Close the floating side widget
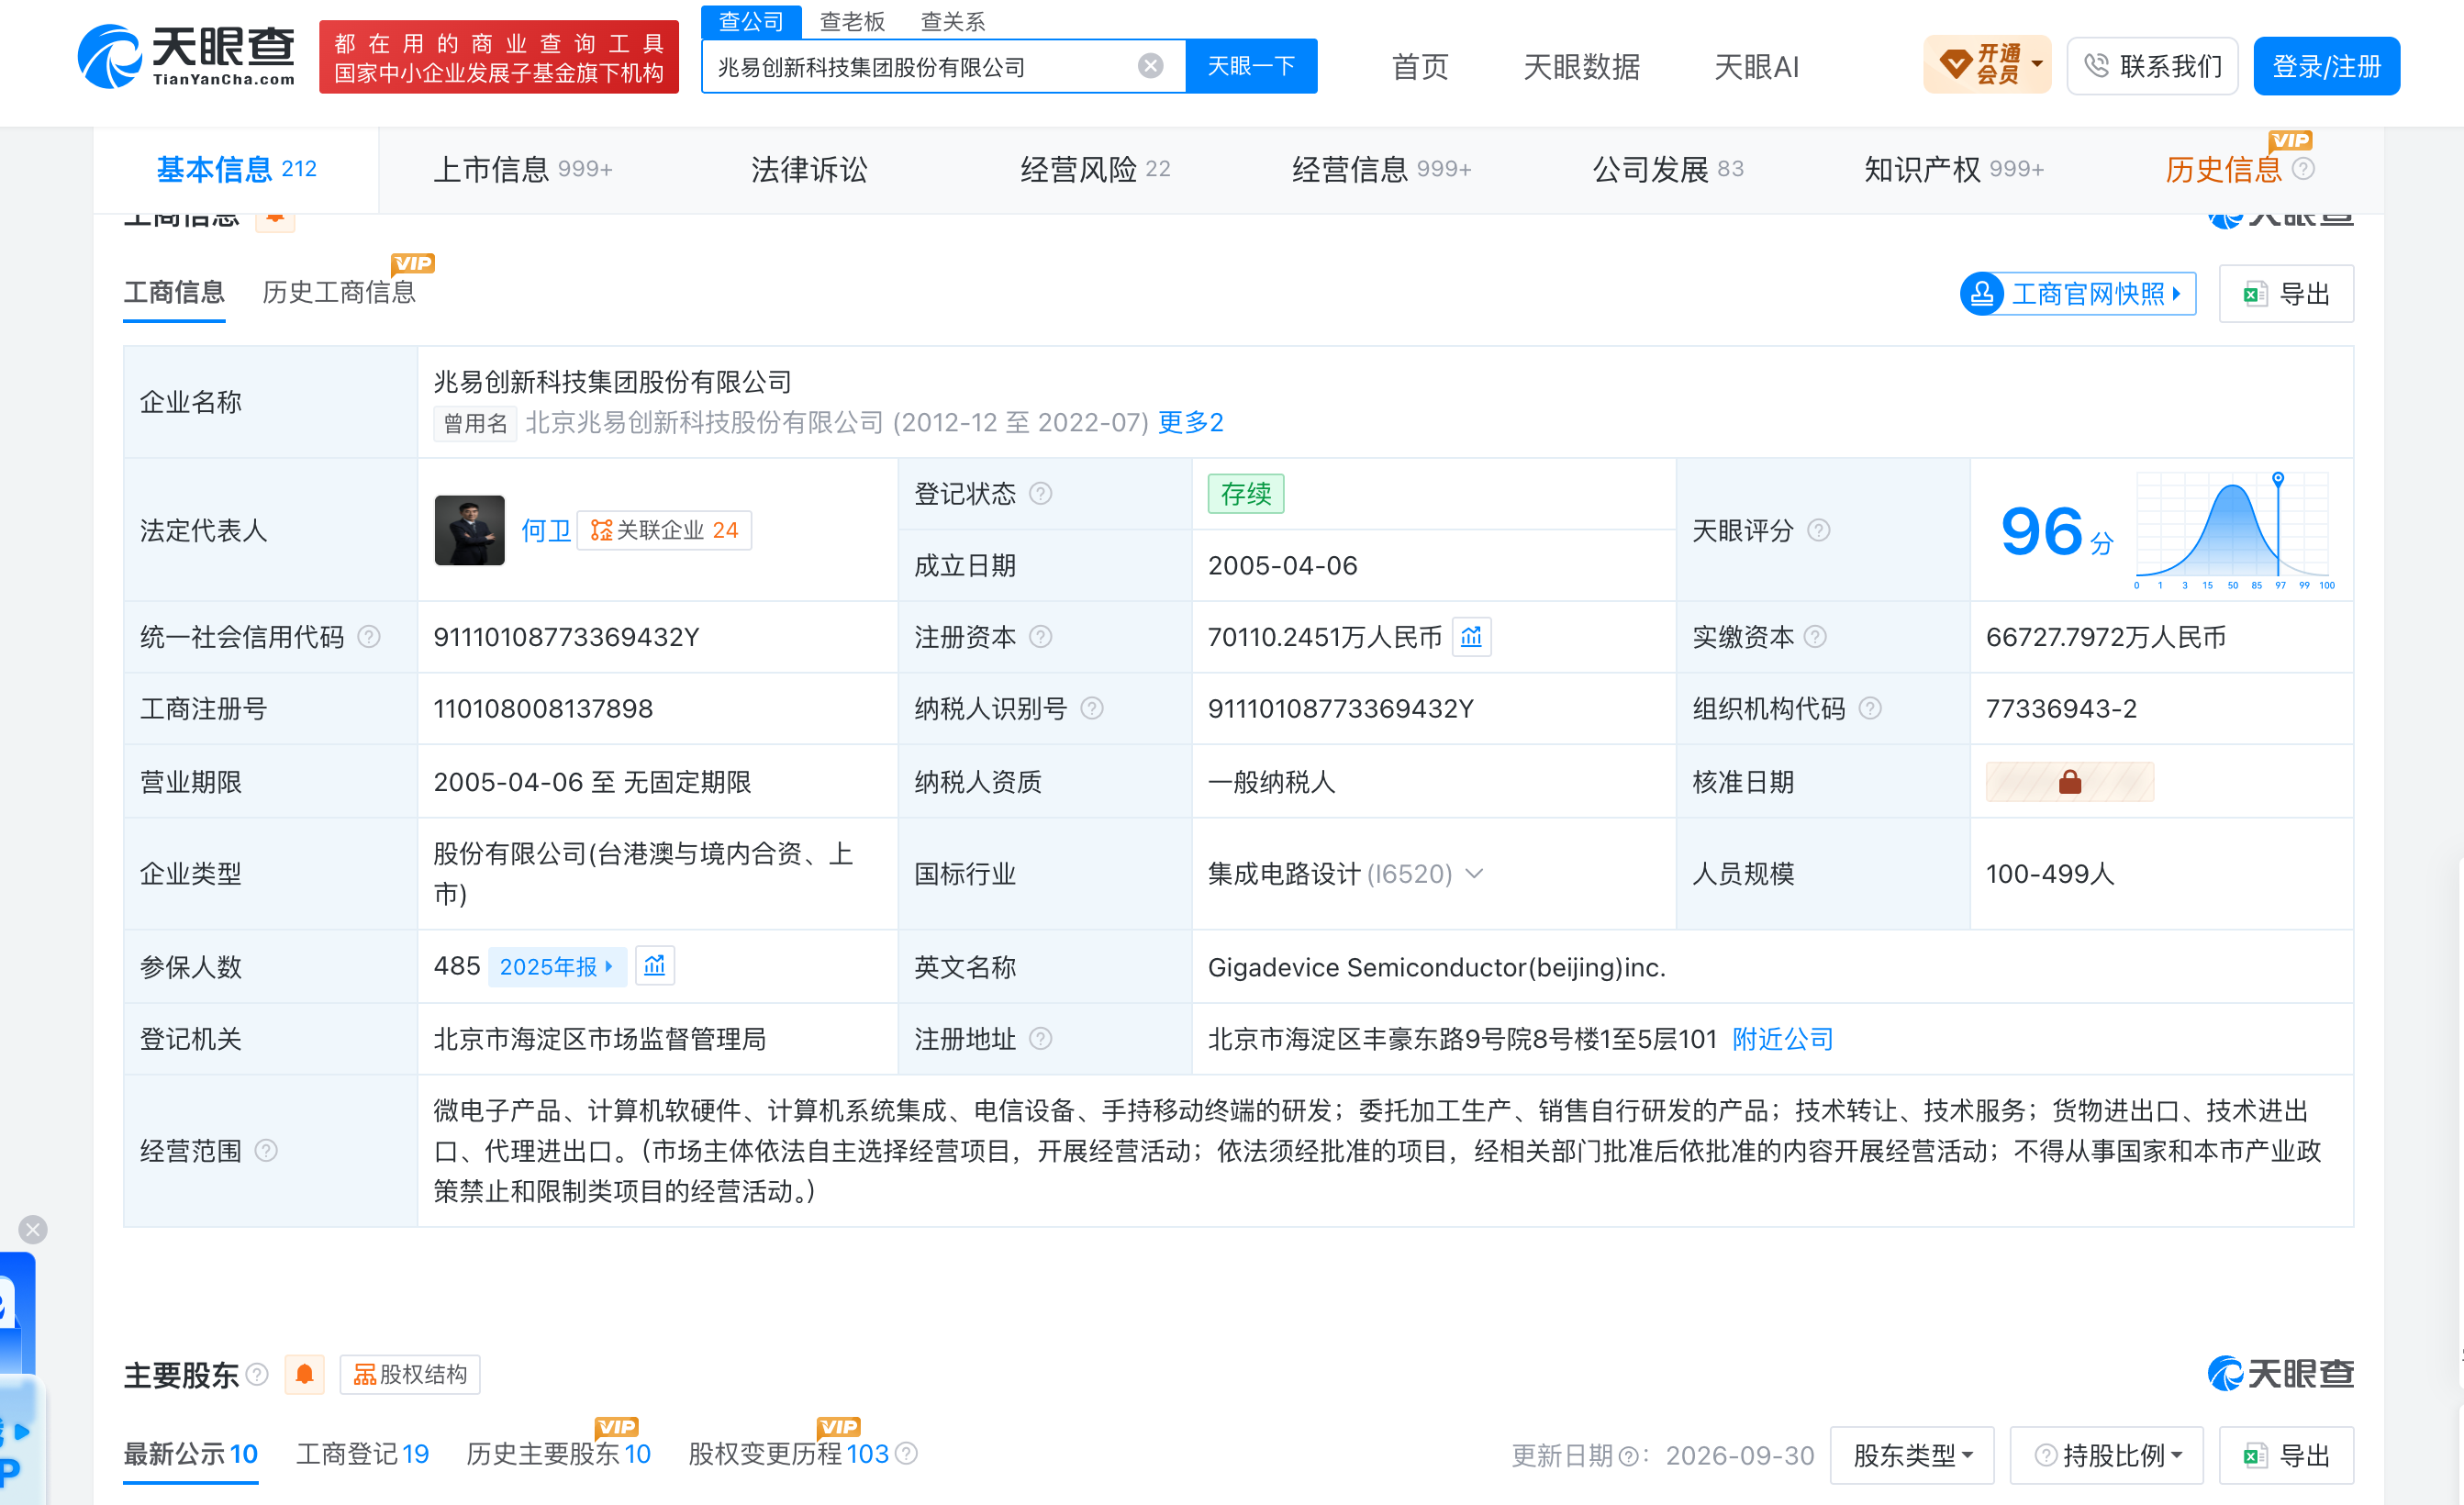 pos(33,1229)
